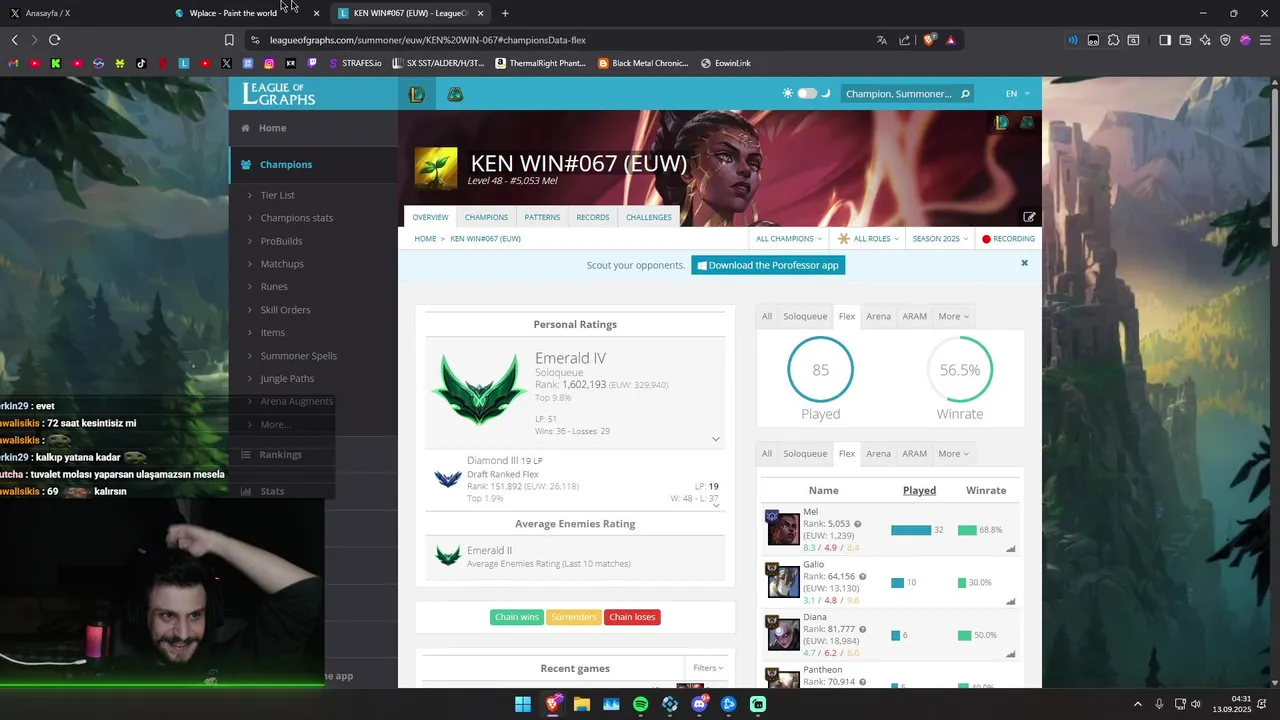Open Tier List in the sidebar
This screenshot has width=1280, height=720.
277,195
